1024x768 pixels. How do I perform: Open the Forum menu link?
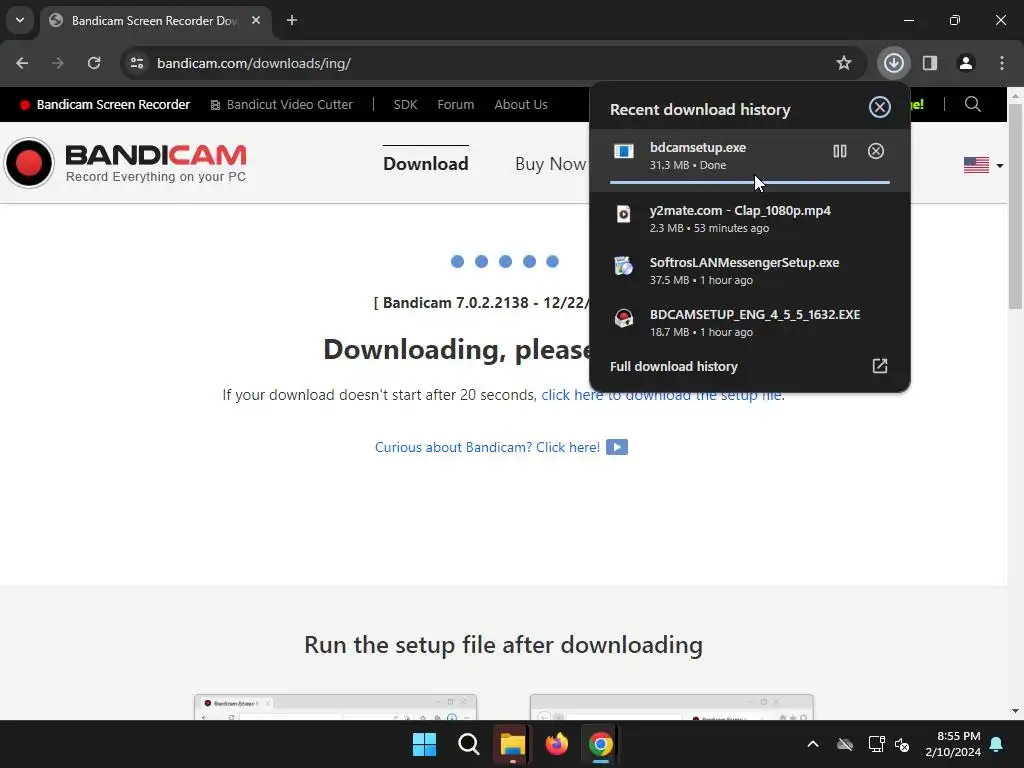pos(455,104)
